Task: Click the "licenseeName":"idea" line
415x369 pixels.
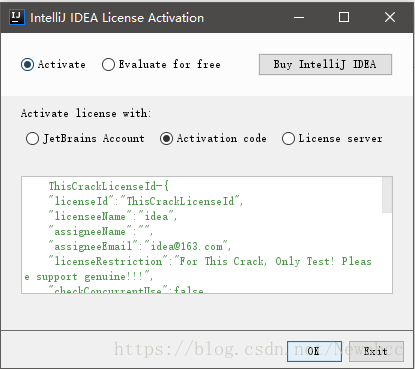Action: tap(113, 216)
